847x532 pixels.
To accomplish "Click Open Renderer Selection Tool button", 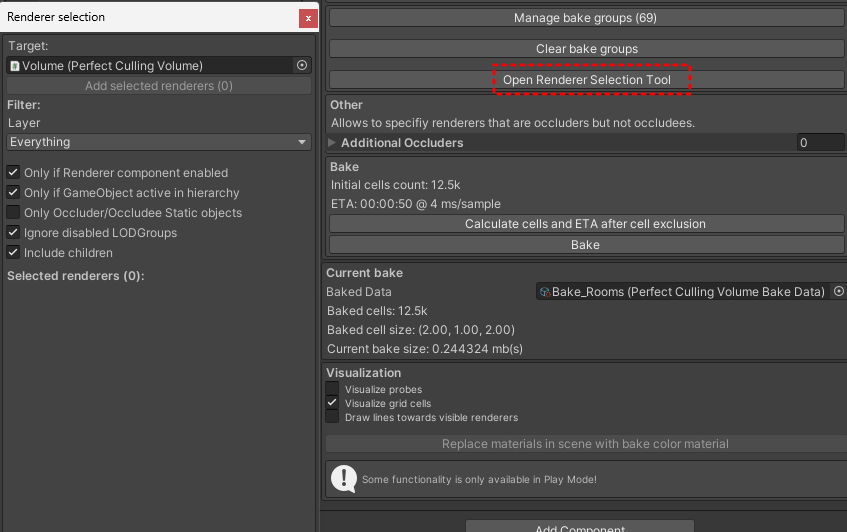I will tap(586, 79).
